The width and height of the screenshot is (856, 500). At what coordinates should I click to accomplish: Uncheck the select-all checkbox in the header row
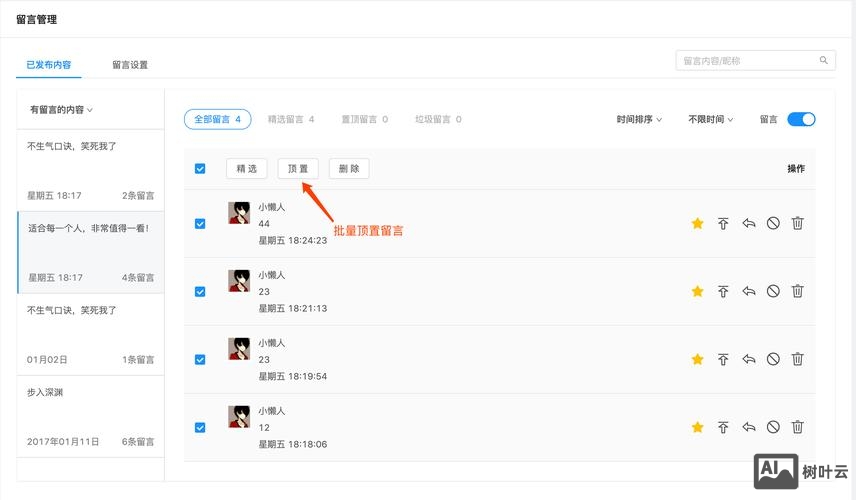200,169
